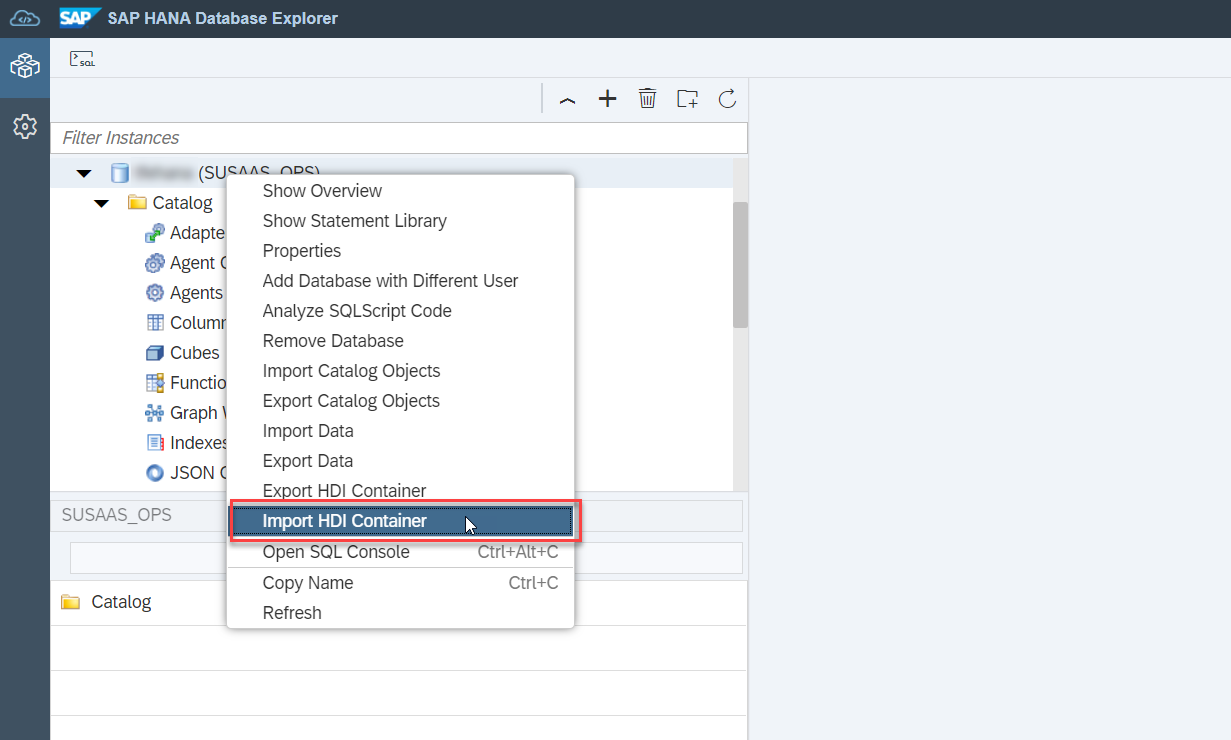Choose Import HDI Container
This screenshot has height=740, width=1231.
401,521
